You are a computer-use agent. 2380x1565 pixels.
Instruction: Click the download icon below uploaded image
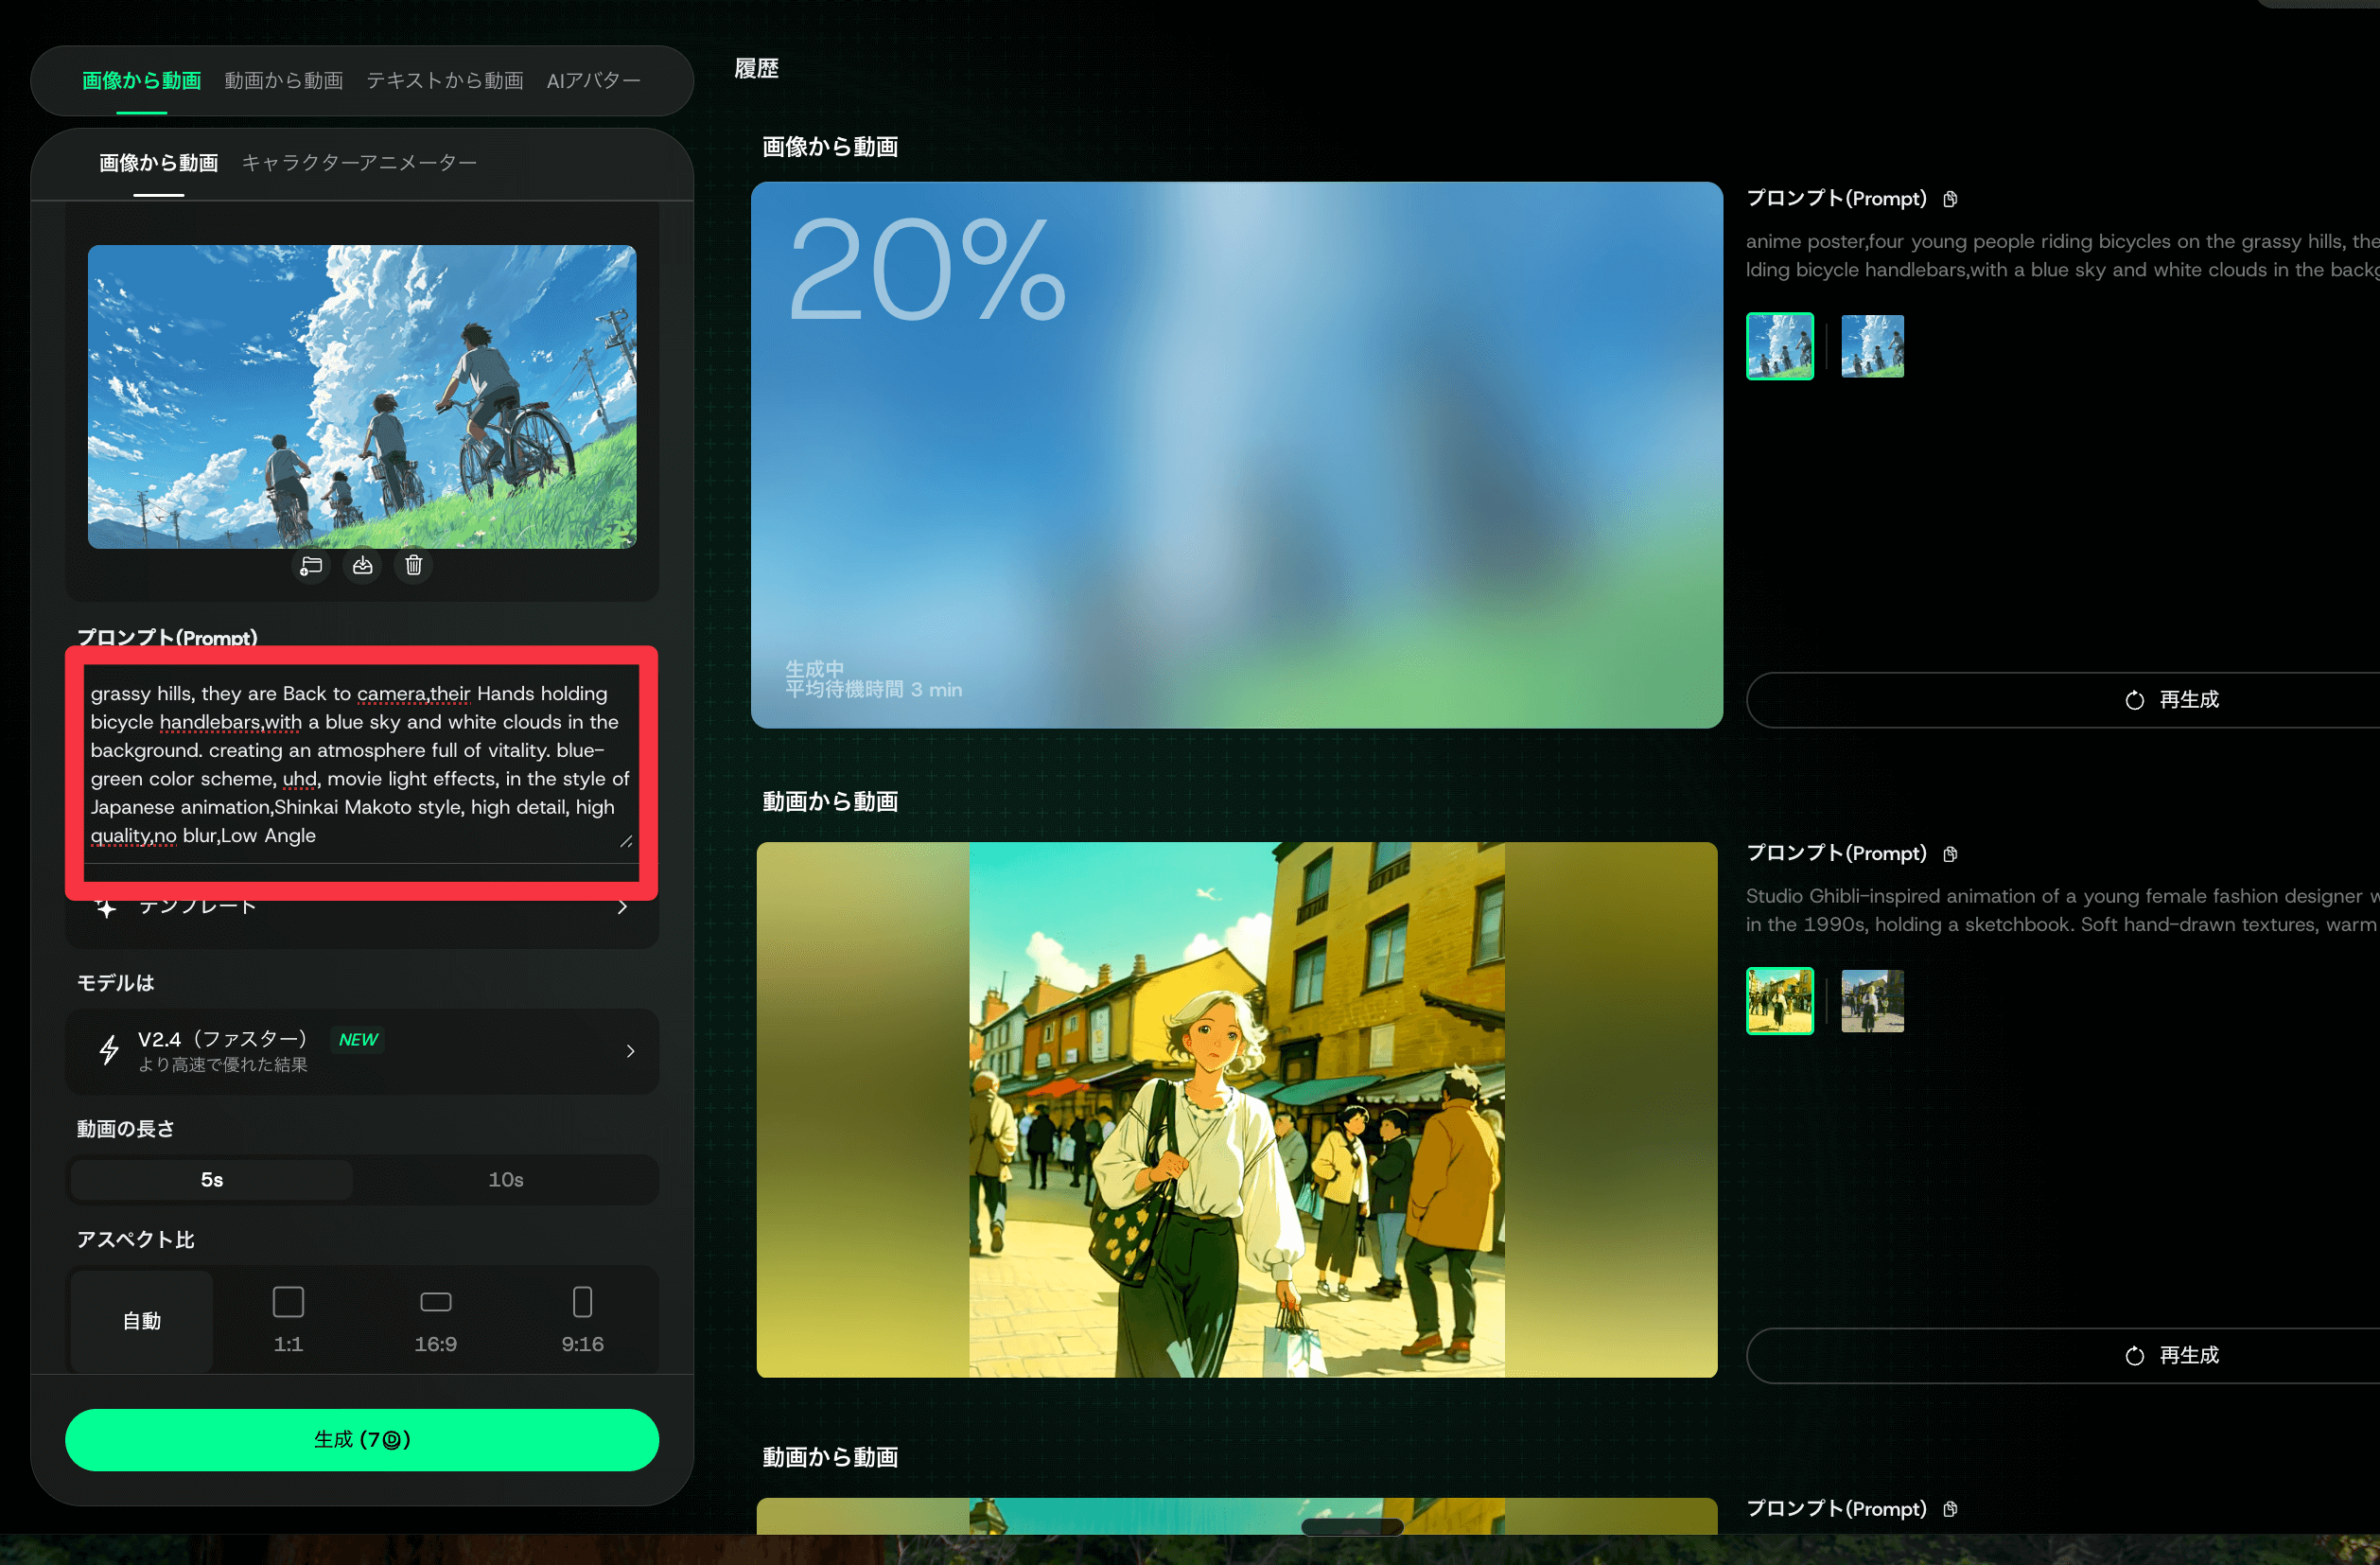(x=362, y=566)
